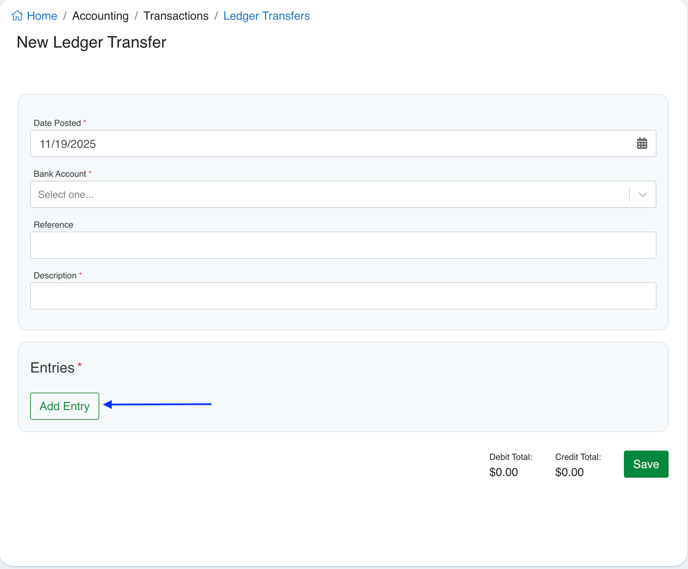Select the Transactions breadcrumb item

point(176,16)
